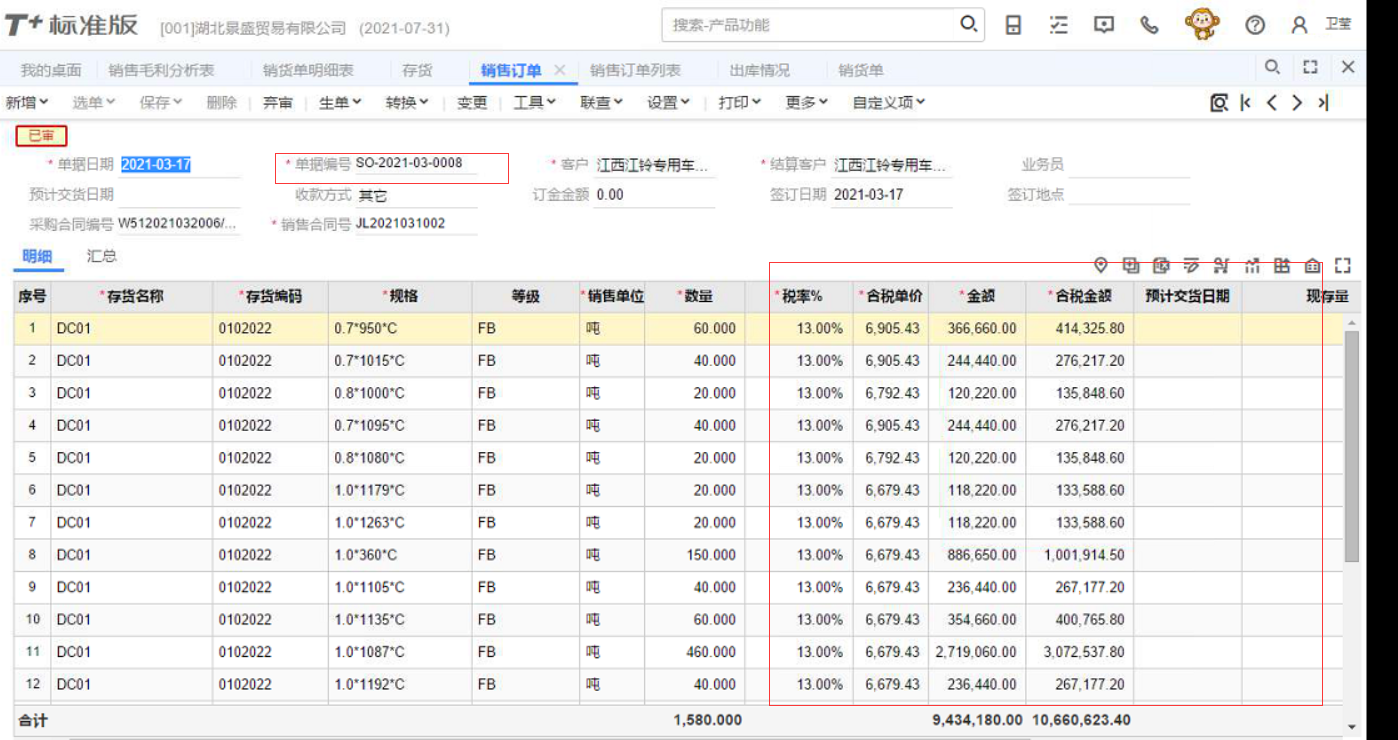This screenshot has height=740, width=1398.
Task: Click the copy row icon above the table
Action: pos(1131,265)
